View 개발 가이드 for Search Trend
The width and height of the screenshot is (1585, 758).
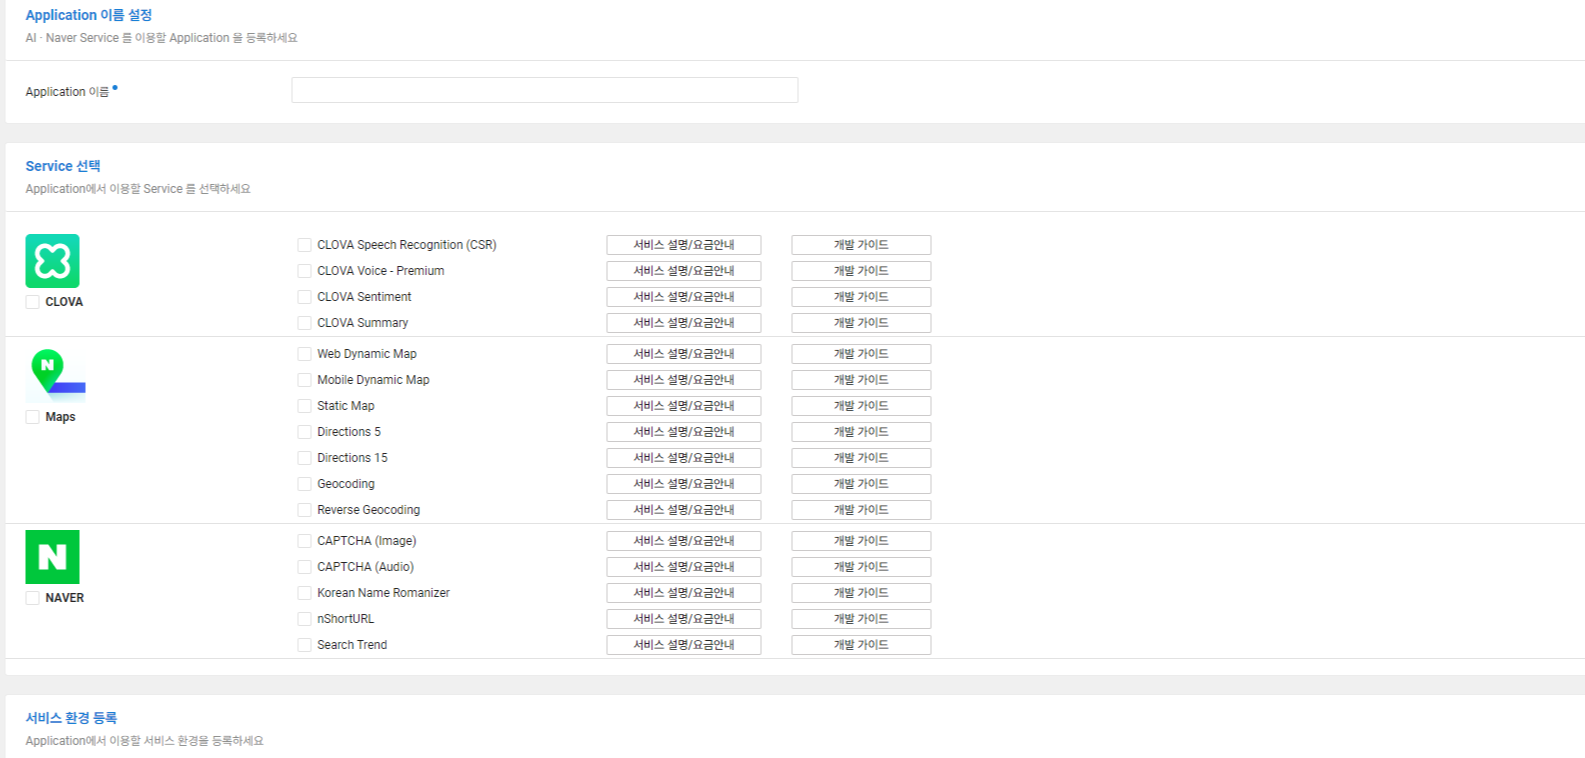[861, 645]
